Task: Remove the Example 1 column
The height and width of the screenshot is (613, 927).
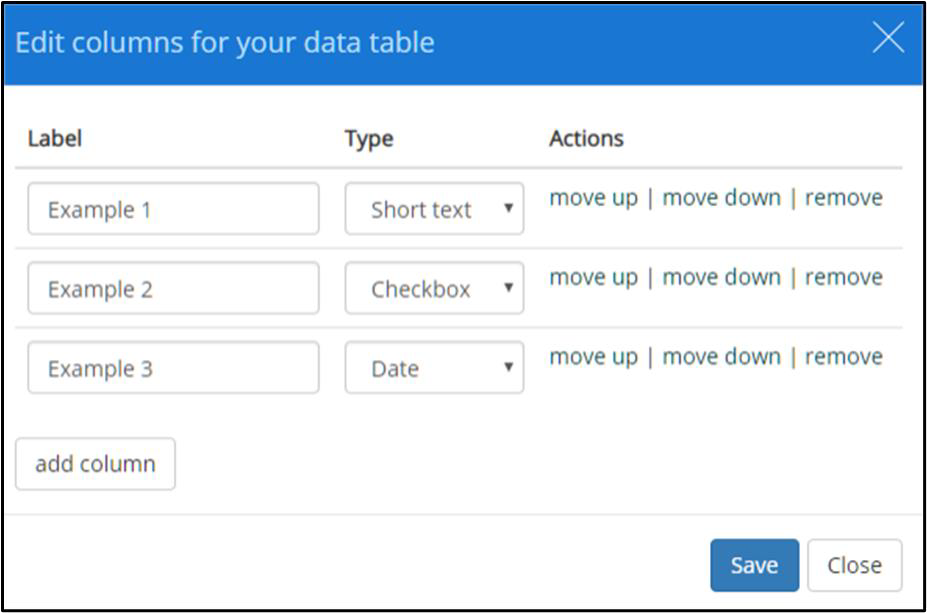Action: click(844, 197)
